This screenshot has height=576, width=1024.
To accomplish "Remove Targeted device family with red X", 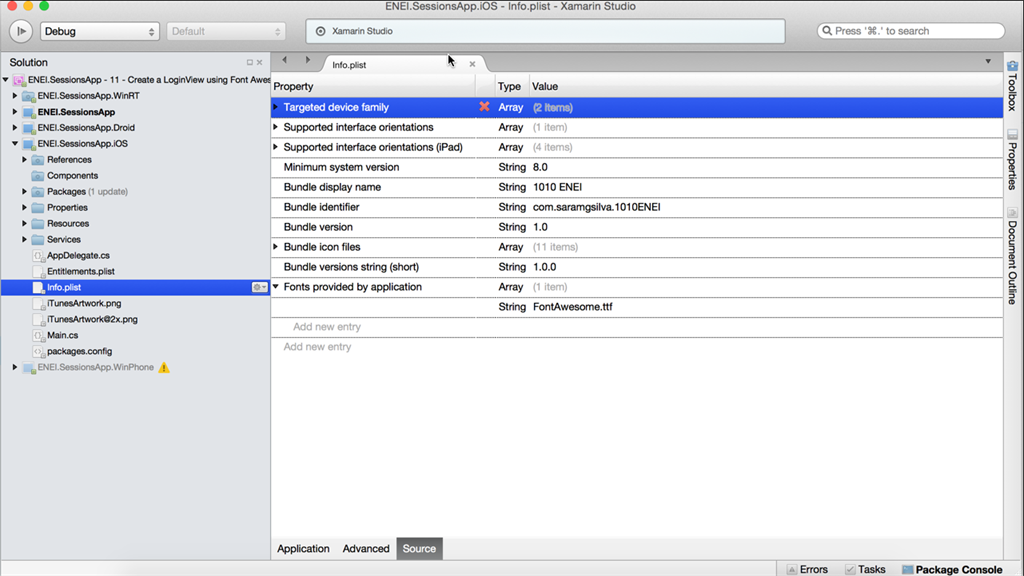I will pyautogui.click(x=484, y=106).
